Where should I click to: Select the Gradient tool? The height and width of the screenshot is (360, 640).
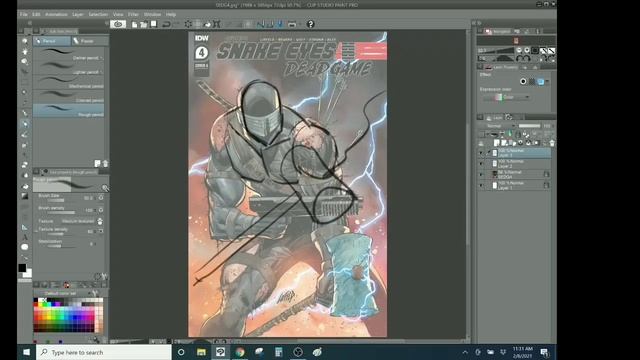(x=24, y=196)
